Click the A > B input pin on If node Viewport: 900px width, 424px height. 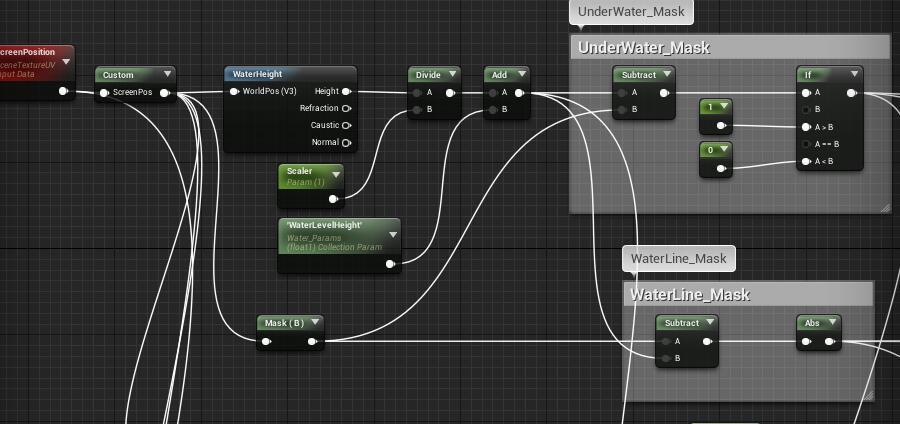pos(805,127)
